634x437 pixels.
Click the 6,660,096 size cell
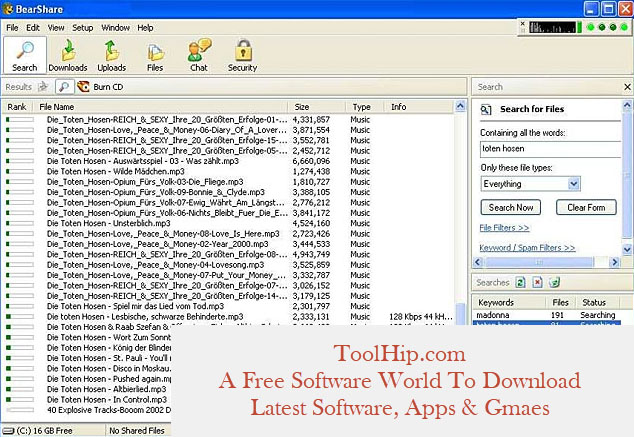[311, 161]
